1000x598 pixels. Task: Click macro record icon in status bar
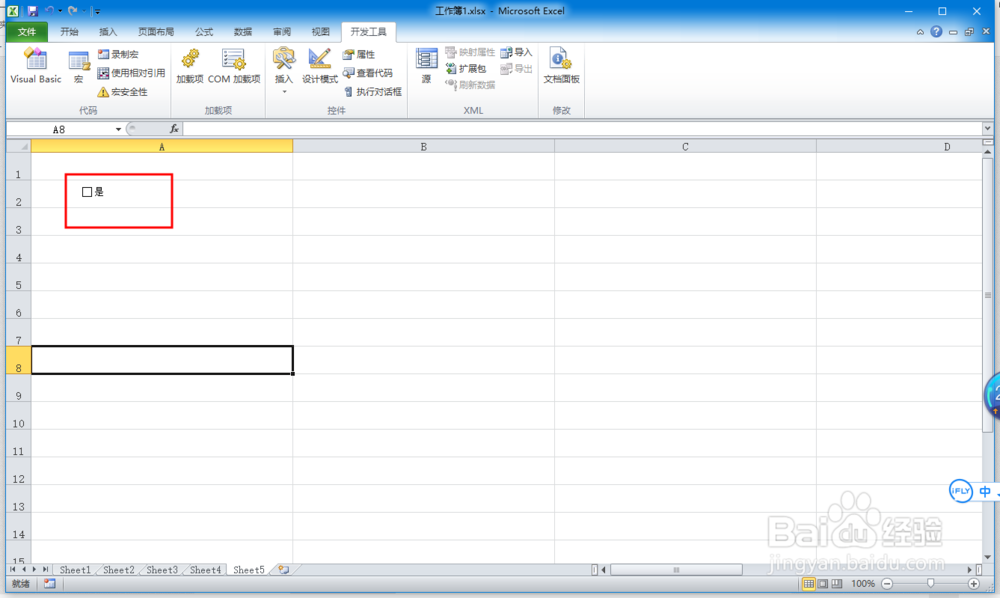click(x=50, y=583)
